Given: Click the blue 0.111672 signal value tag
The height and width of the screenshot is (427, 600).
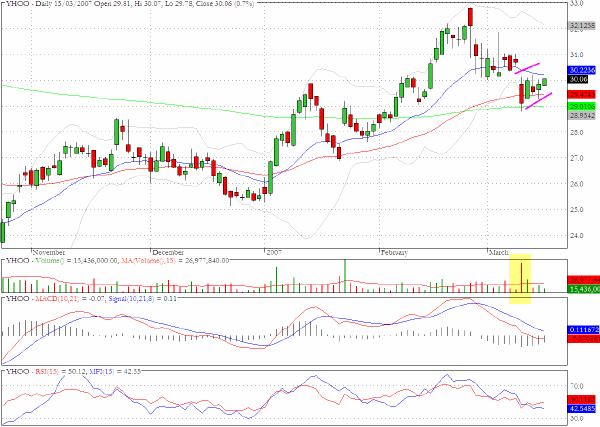Looking at the screenshot, I should (x=582, y=330).
